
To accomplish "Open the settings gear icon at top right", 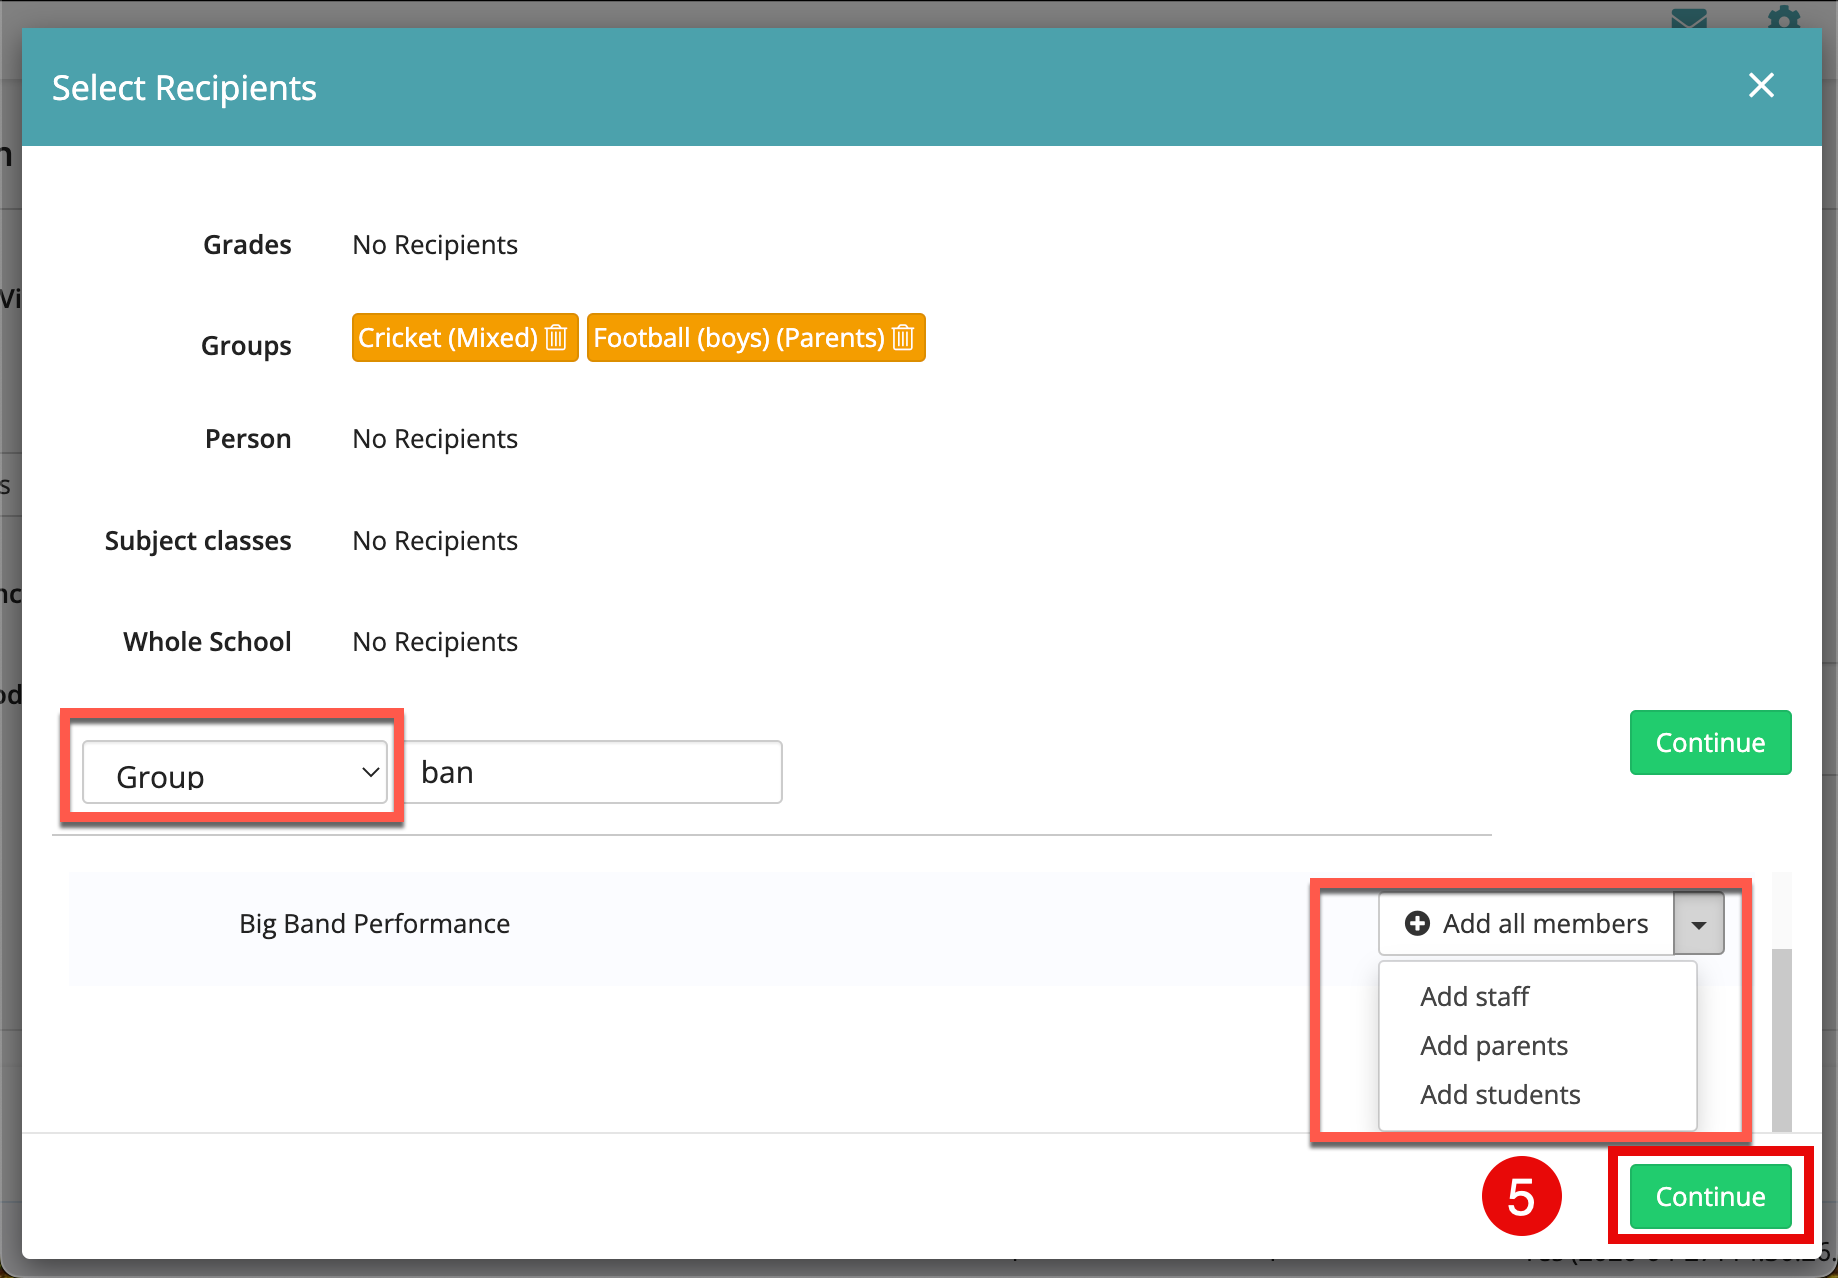I will 1784,18.
